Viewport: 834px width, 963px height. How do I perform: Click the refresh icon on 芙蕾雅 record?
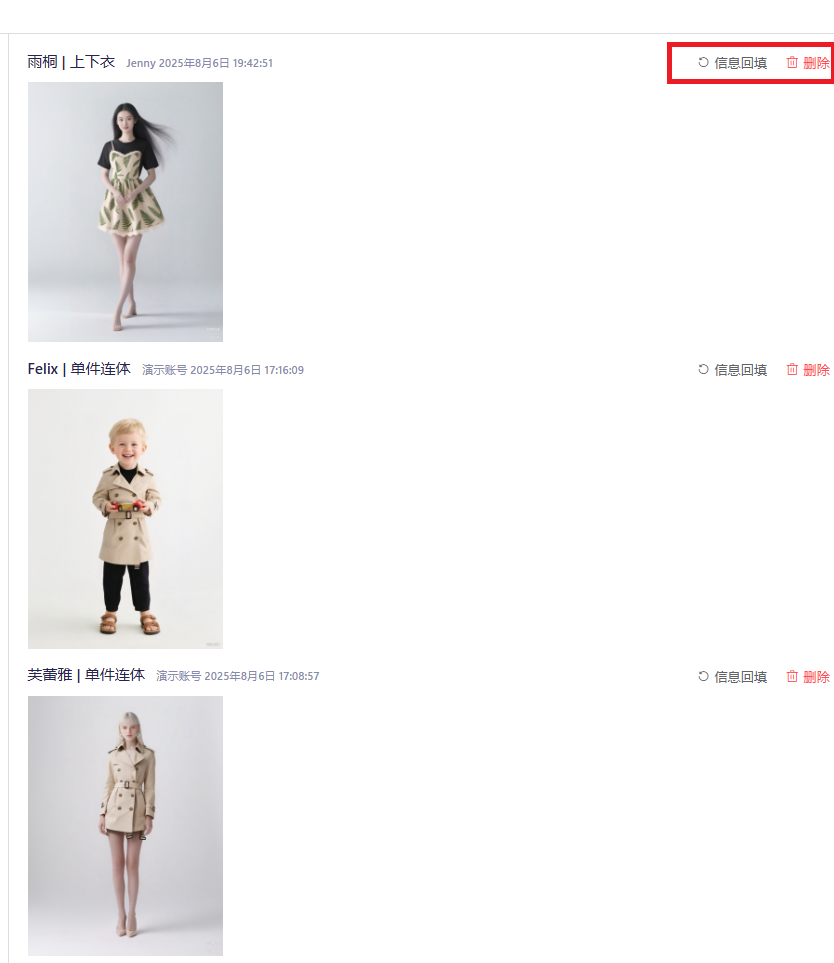click(703, 676)
